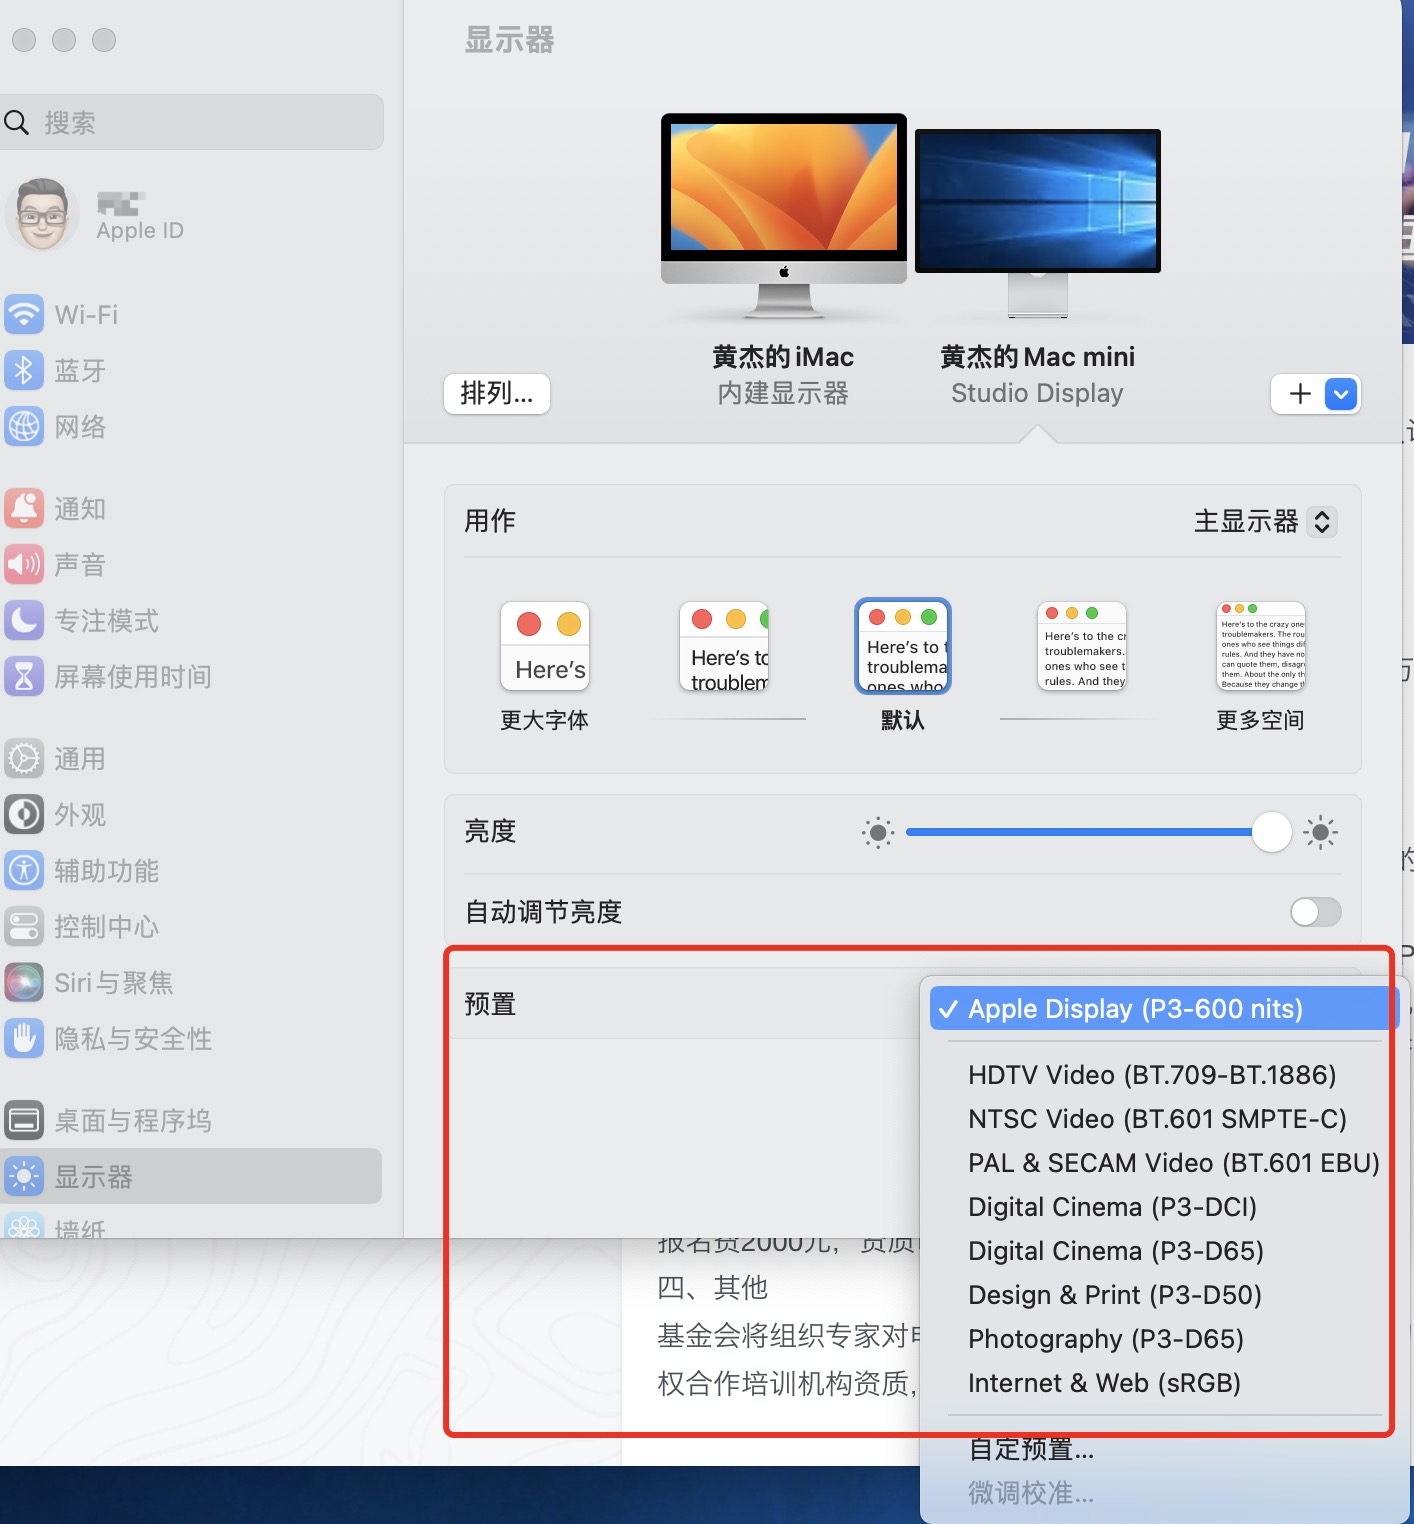Choose the 更多空间 resolution option
Image resolution: width=1414 pixels, height=1524 pixels.
click(1260, 647)
